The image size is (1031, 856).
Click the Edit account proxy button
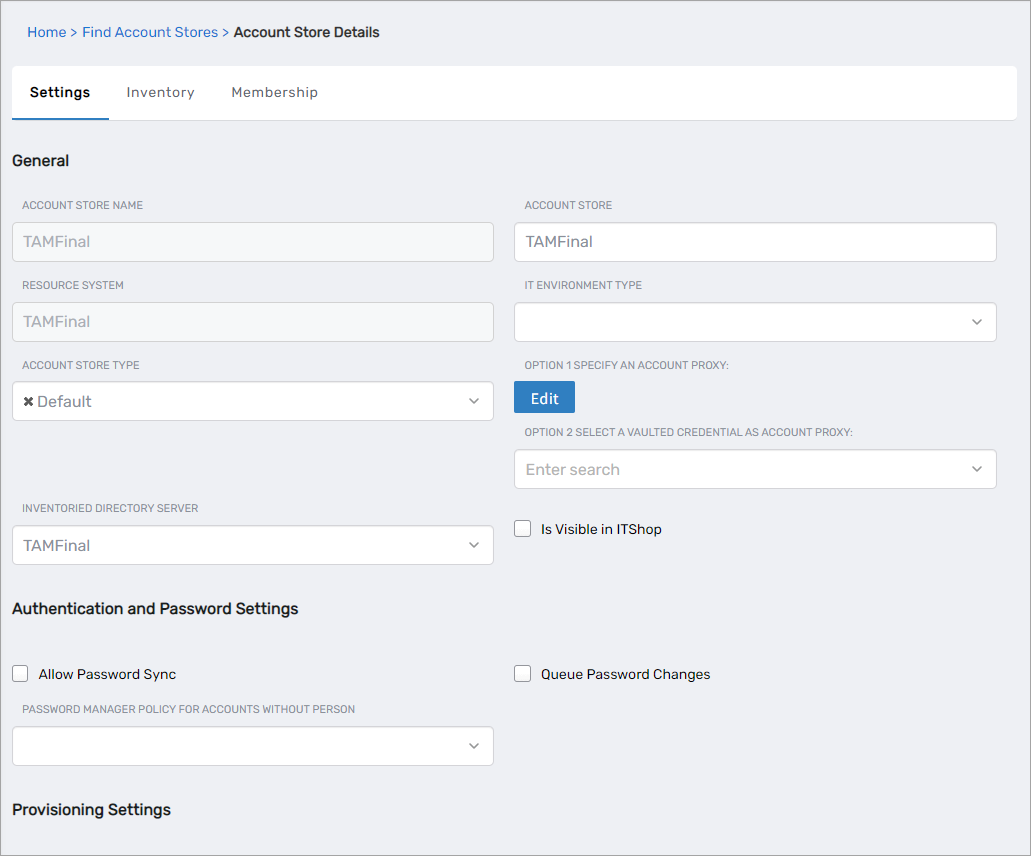(544, 398)
